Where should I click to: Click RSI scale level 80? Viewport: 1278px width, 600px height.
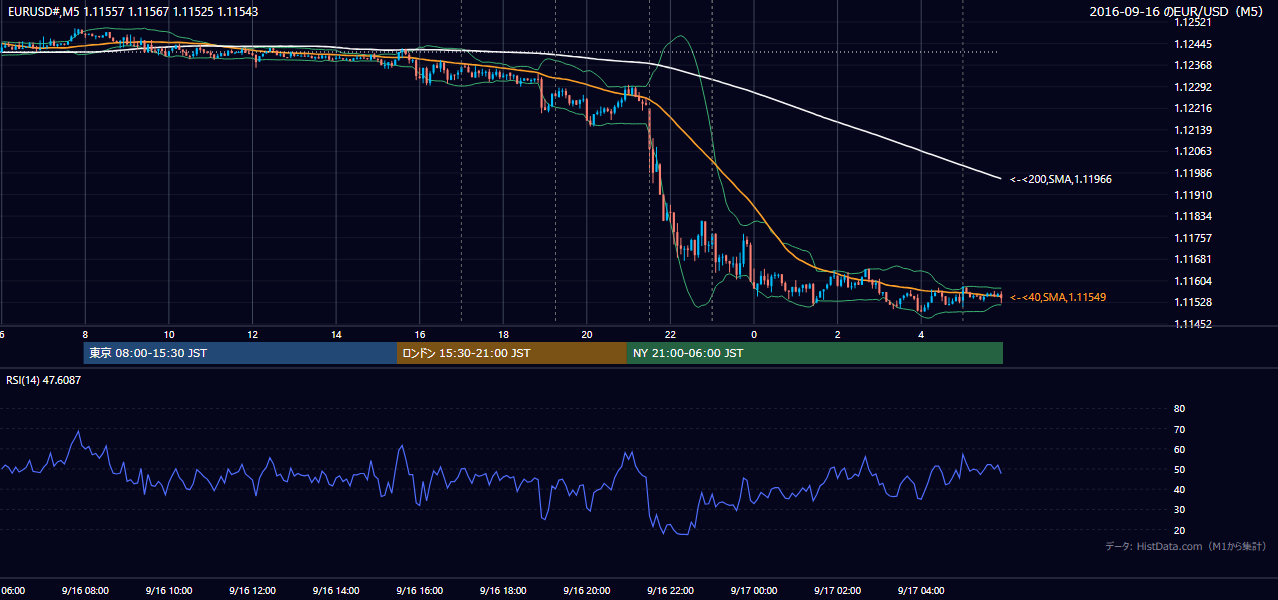click(1179, 409)
